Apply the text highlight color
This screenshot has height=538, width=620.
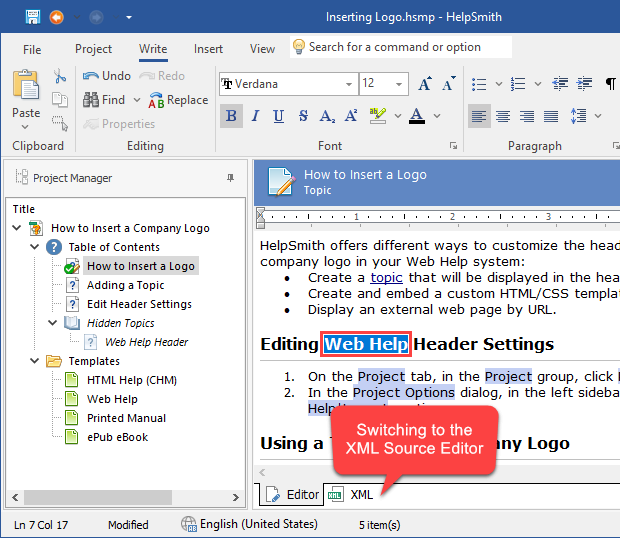tap(378, 116)
